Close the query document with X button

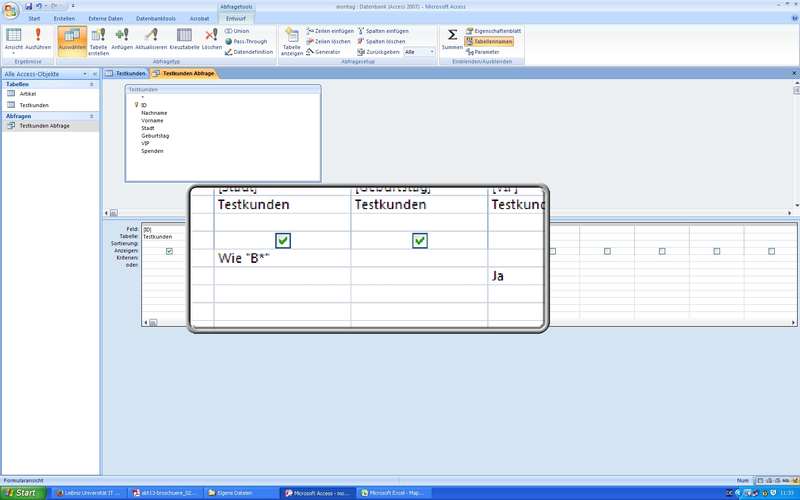coord(794,73)
